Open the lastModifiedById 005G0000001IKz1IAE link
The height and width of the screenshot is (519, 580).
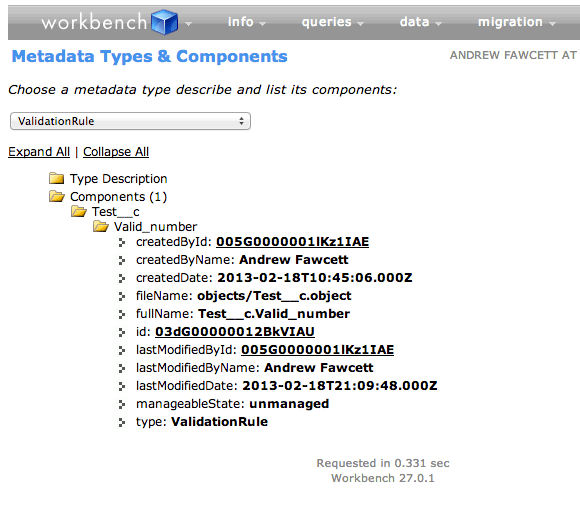click(317, 350)
